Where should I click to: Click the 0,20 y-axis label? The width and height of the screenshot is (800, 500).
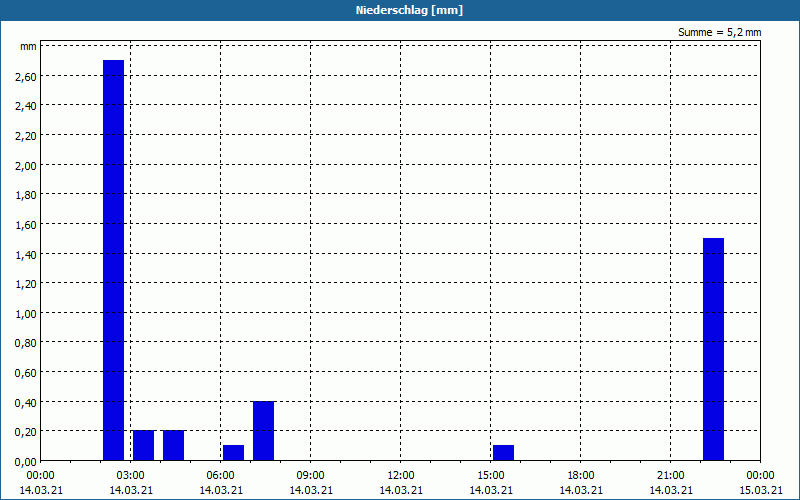tap(26, 432)
